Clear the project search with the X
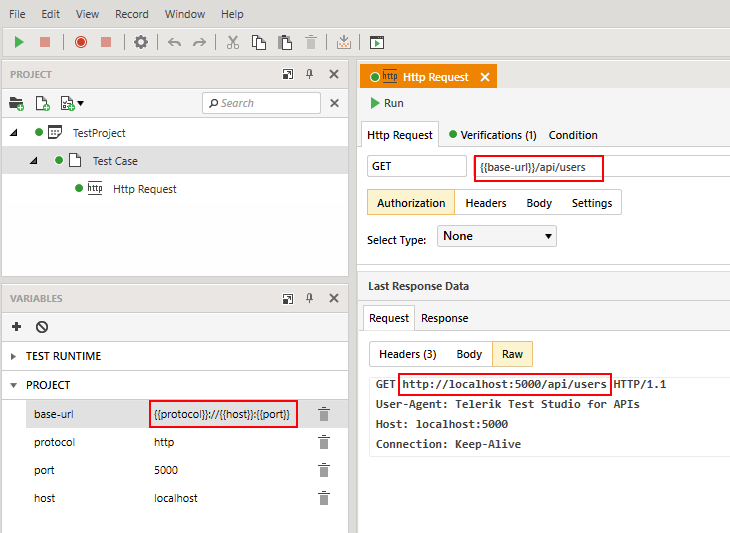 point(334,103)
